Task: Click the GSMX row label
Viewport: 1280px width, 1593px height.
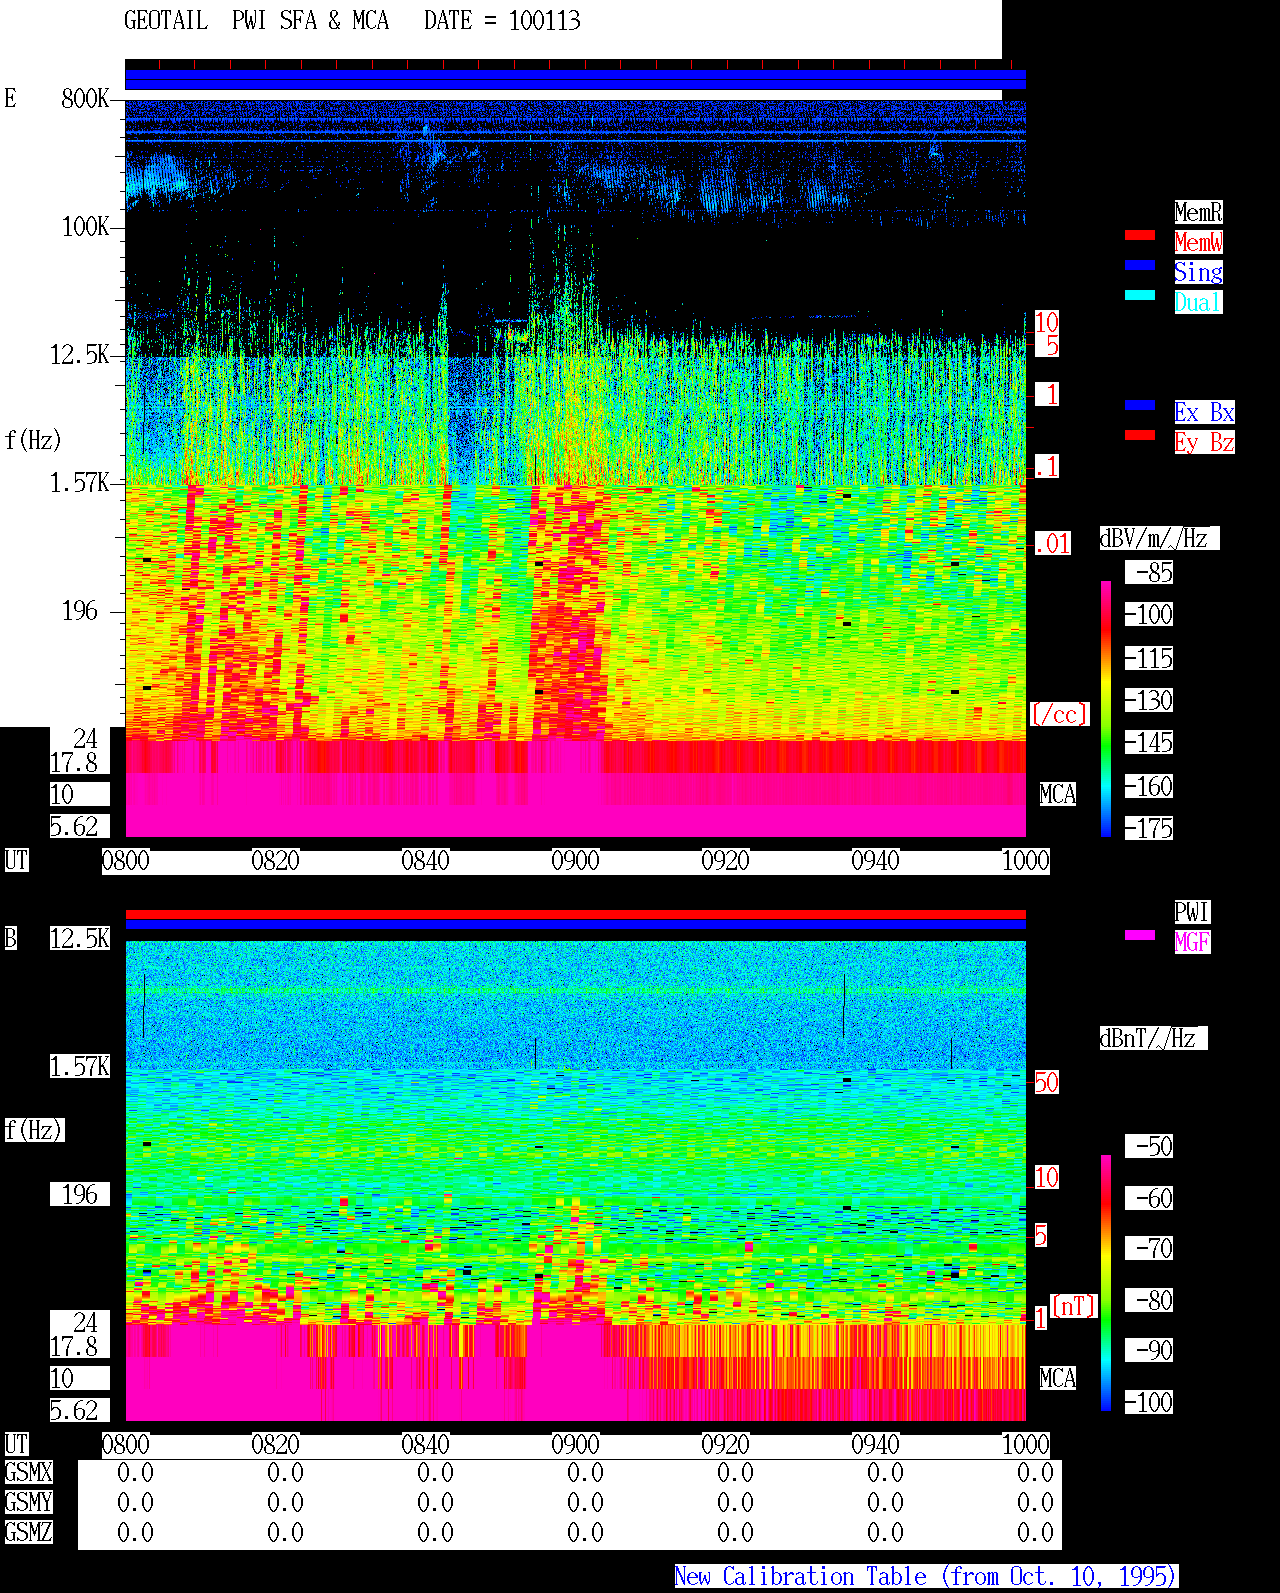Action: 28,1473
